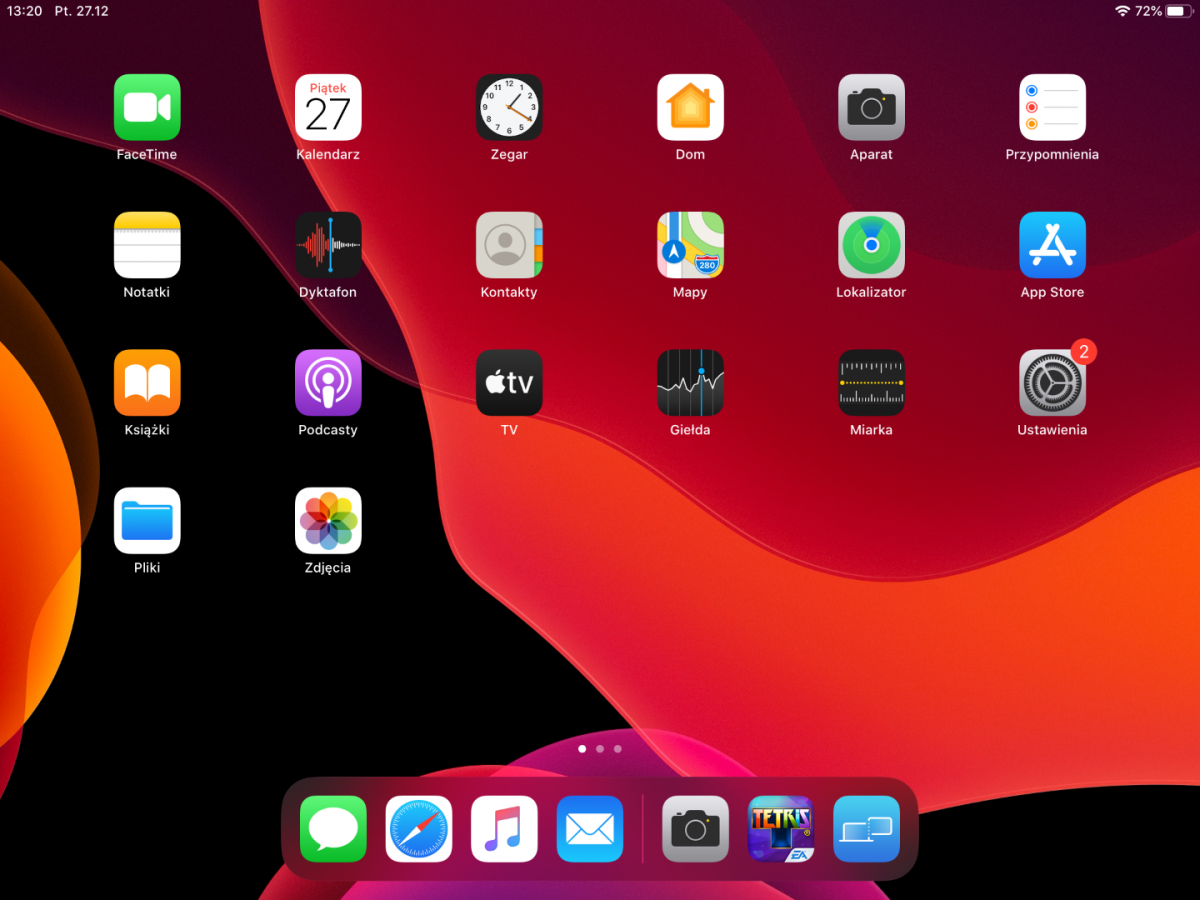Launch the Książki books app

point(147,383)
